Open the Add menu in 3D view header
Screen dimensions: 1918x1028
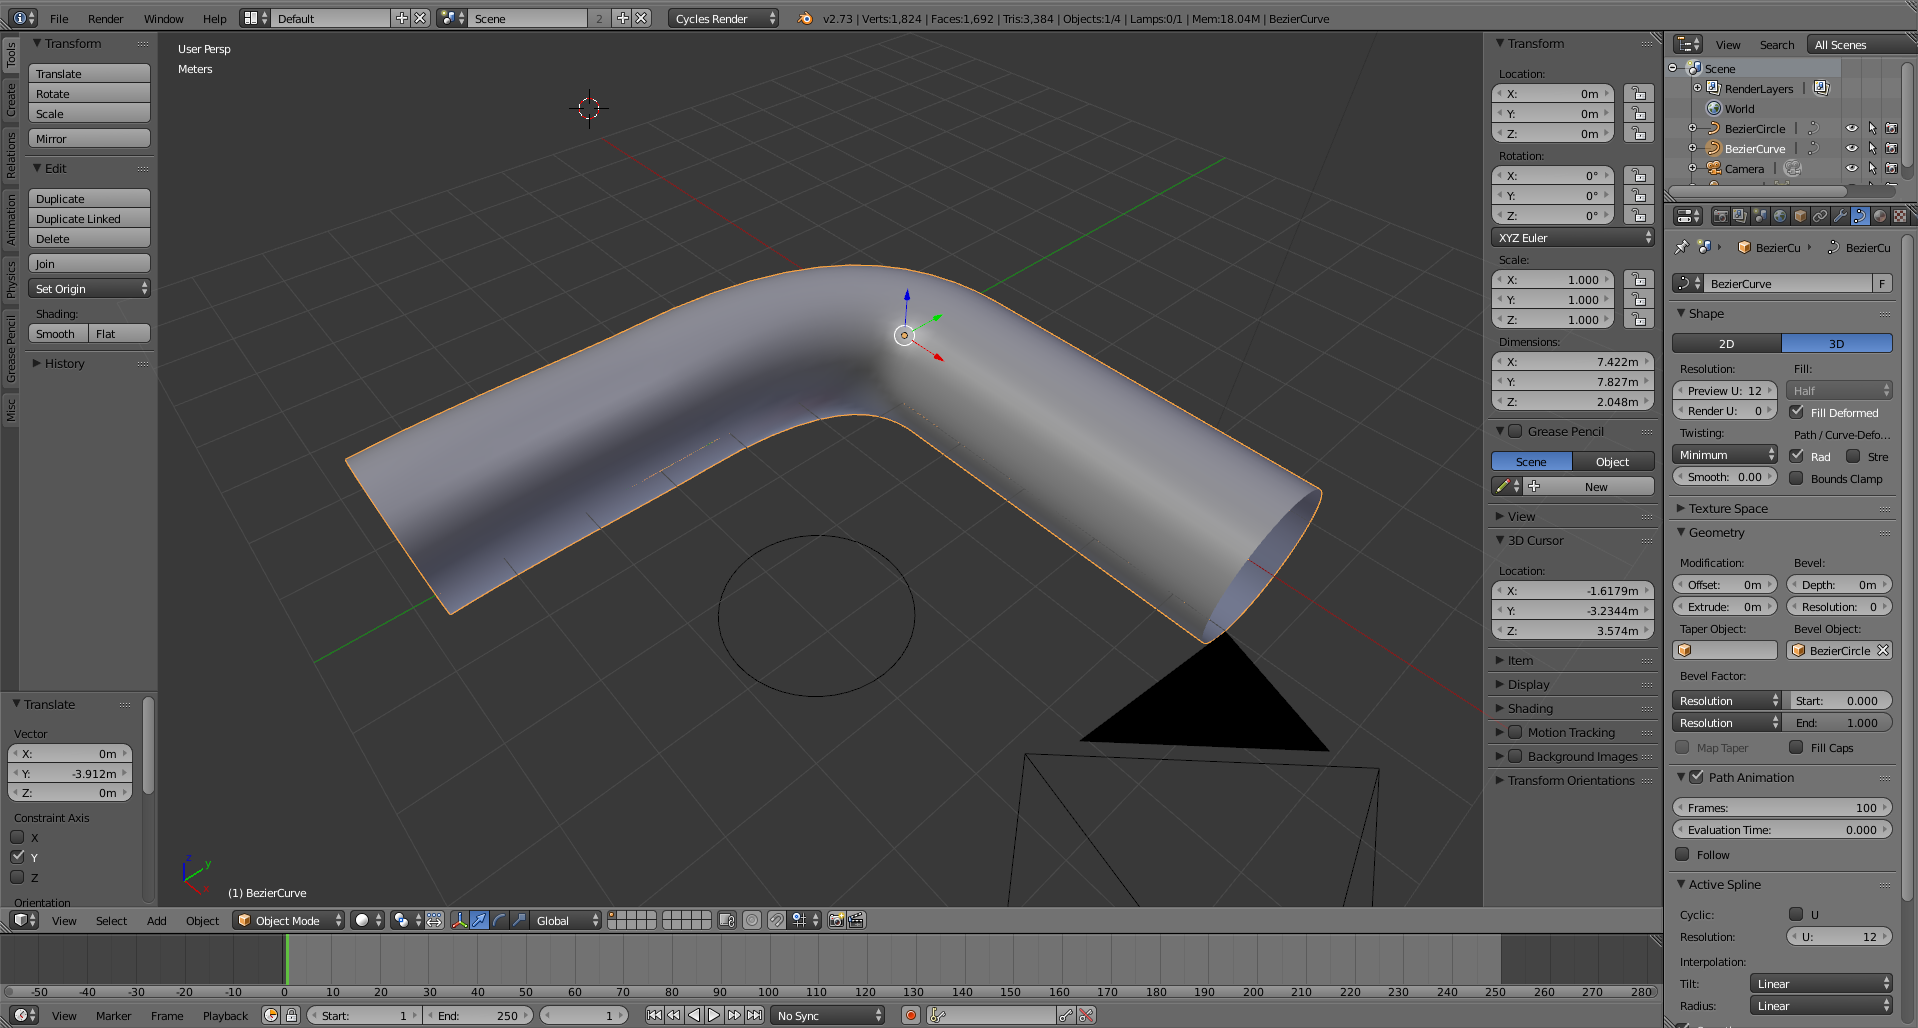(157, 920)
